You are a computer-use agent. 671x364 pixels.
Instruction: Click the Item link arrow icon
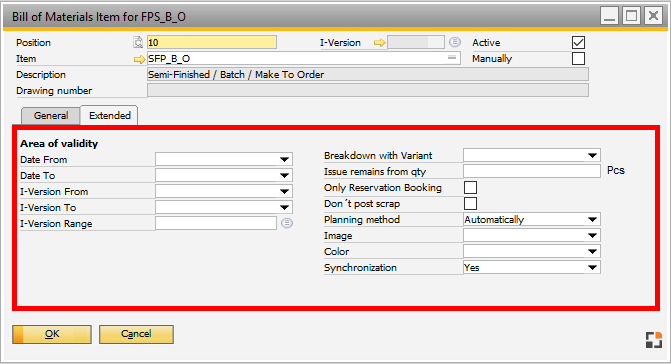click(140, 59)
